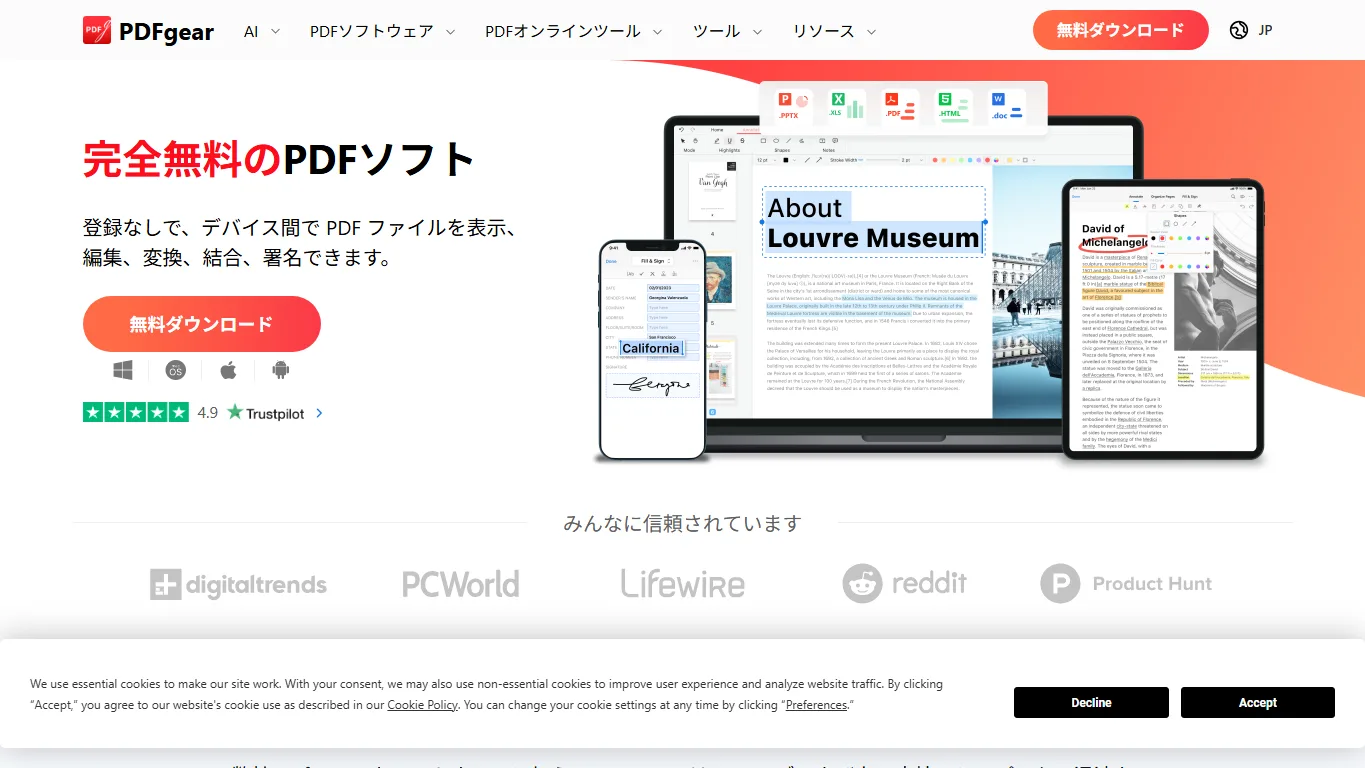Click the PDFgear logo in the header
The width and height of the screenshot is (1365, 768).
click(x=148, y=31)
